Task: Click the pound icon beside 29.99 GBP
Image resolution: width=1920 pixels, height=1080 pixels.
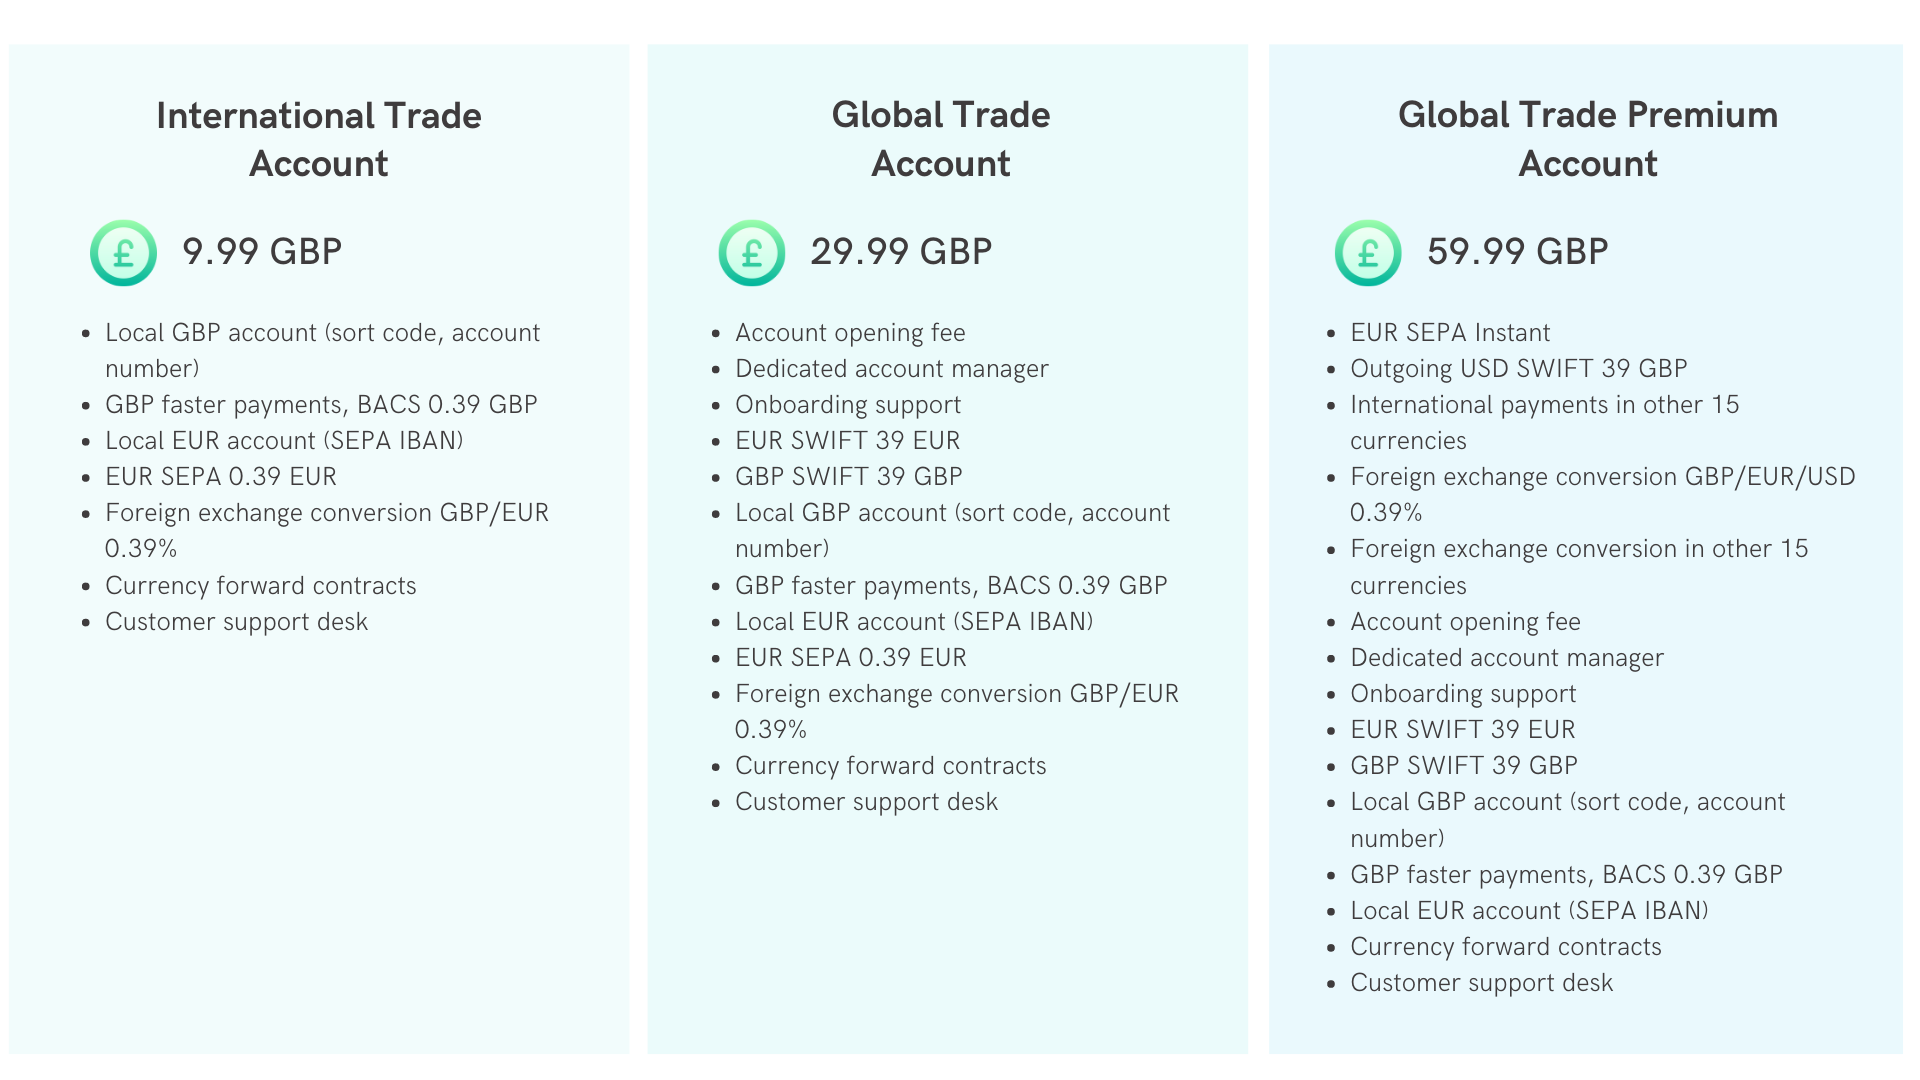Action: point(752,253)
